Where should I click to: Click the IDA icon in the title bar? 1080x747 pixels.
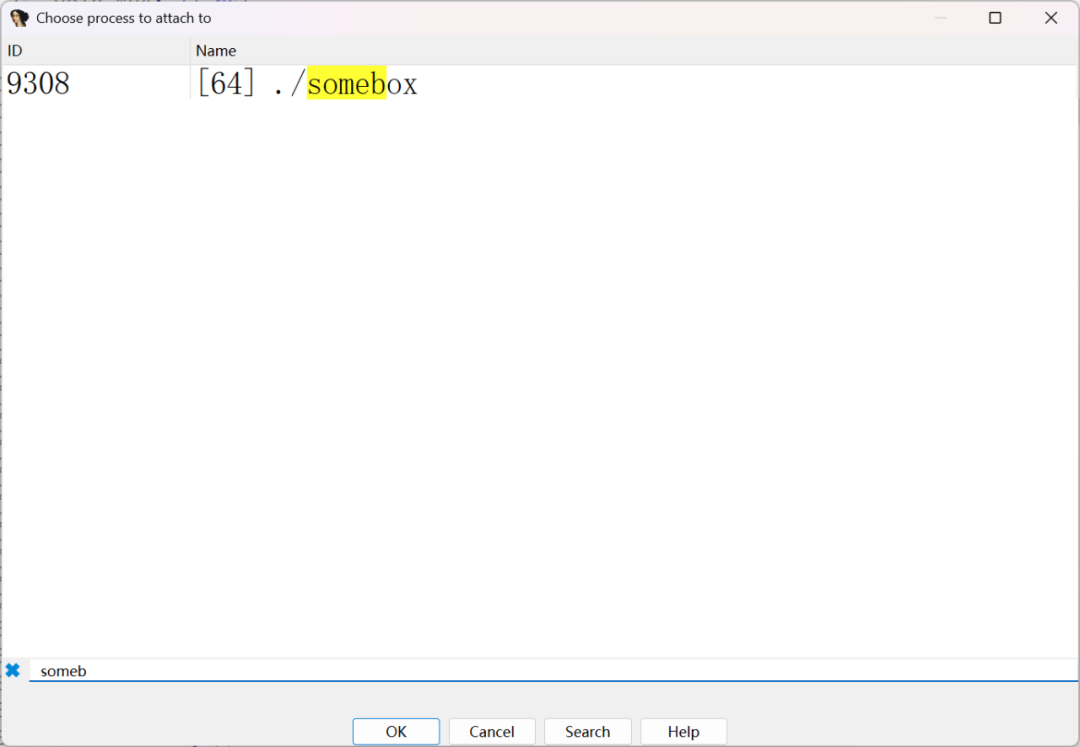click(19, 18)
